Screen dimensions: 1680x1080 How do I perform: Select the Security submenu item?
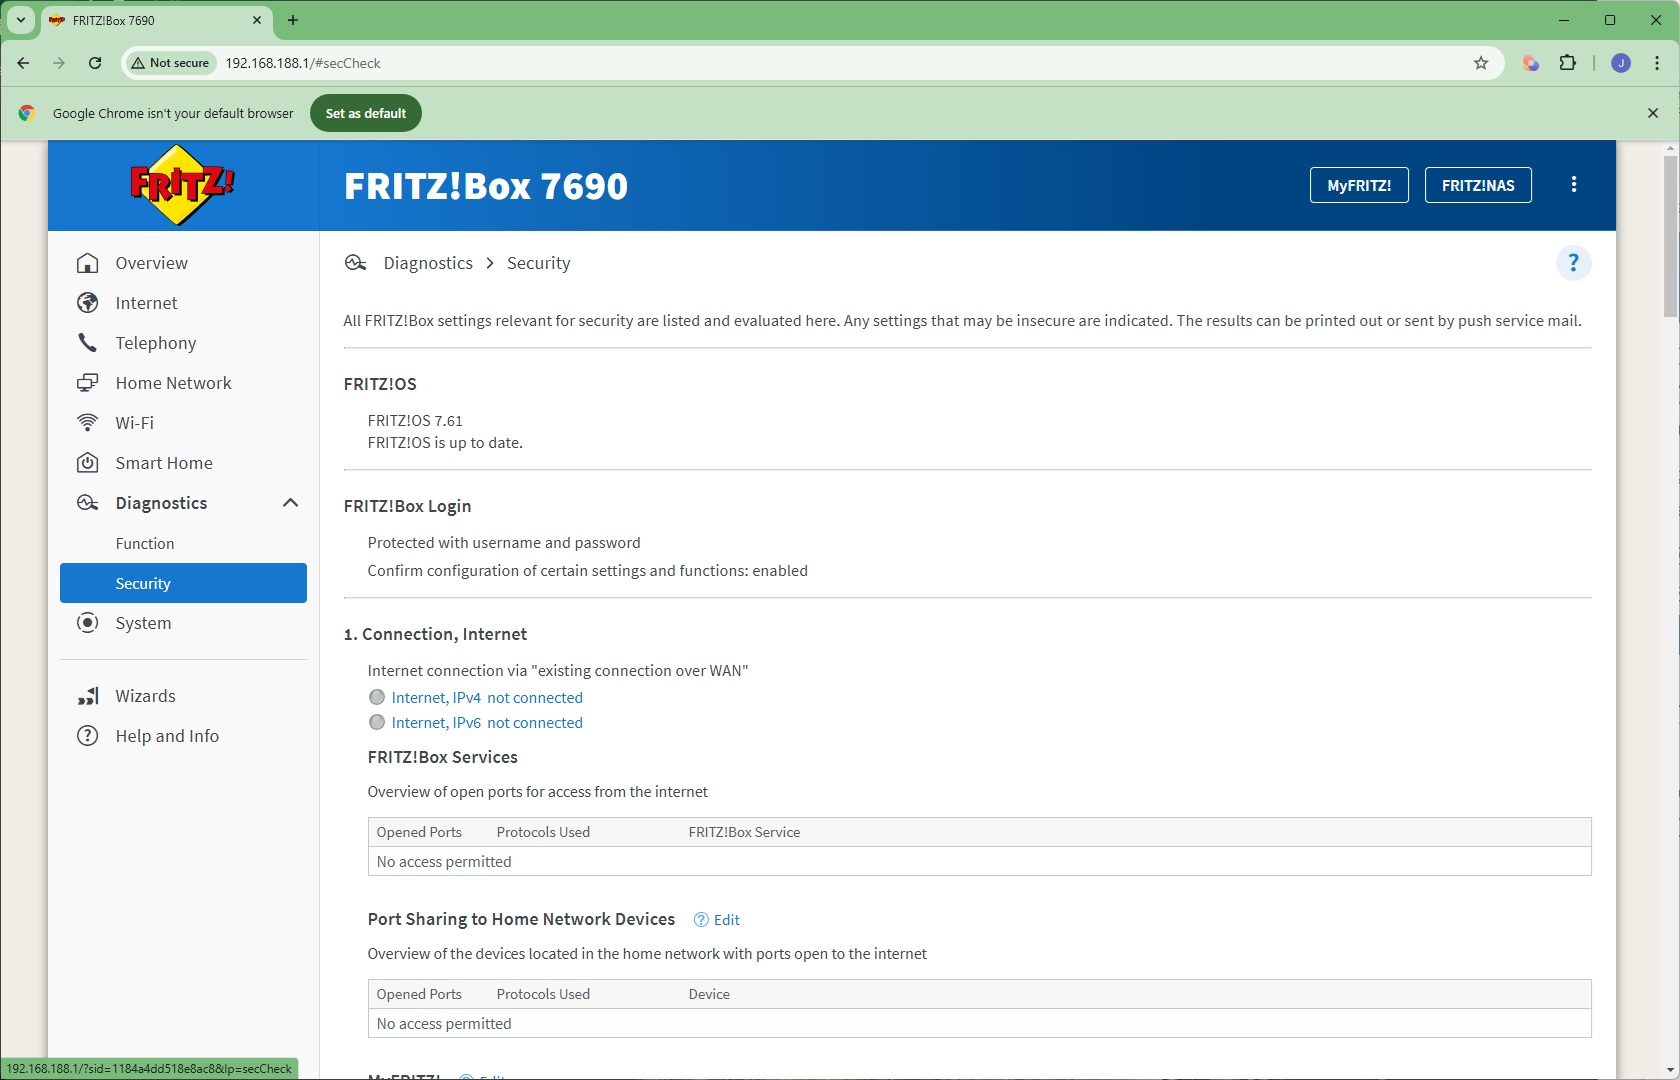(x=183, y=583)
